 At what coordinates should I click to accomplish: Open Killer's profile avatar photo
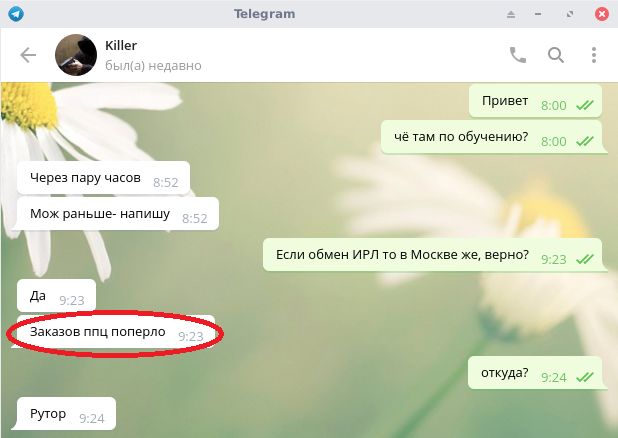(76, 55)
